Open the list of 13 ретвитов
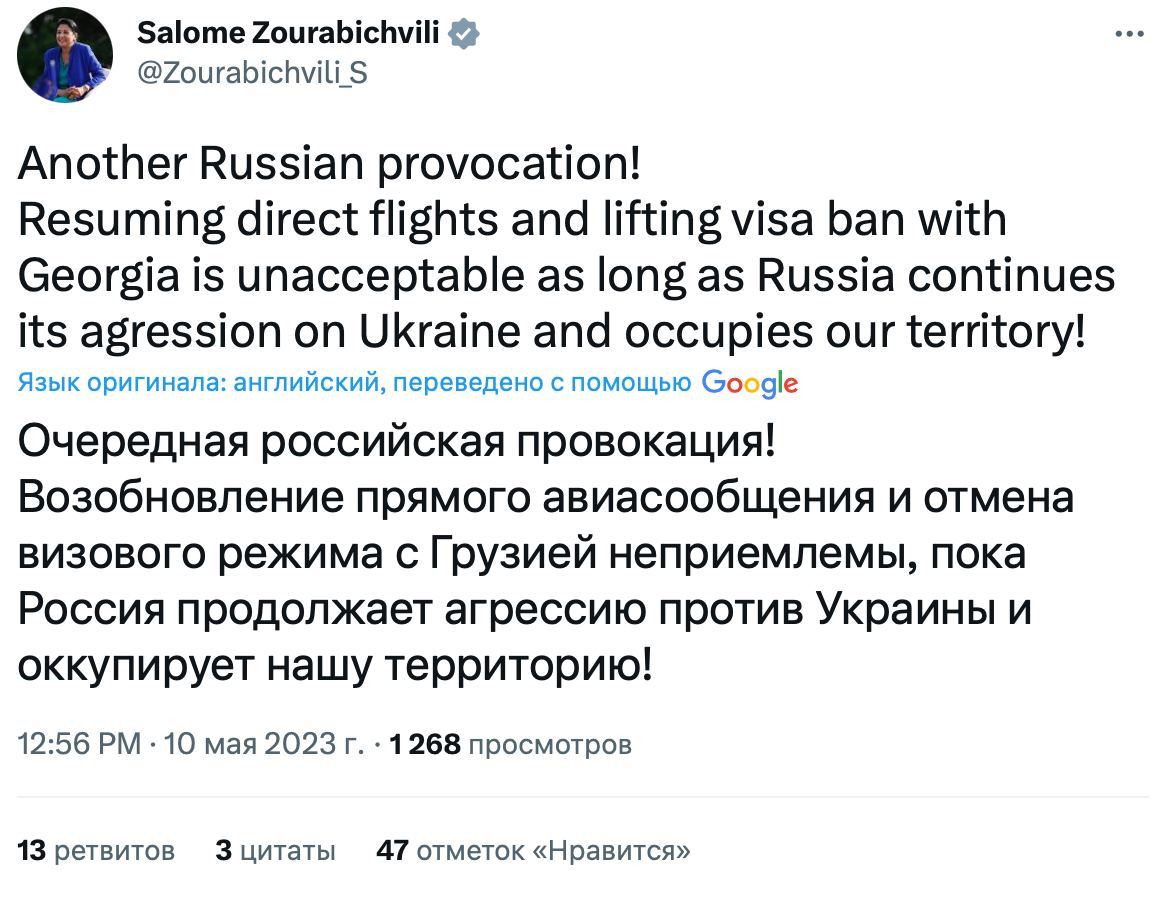Image resolution: width=1172 pixels, height=902 pixels. pyautogui.click(x=97, y=851)
